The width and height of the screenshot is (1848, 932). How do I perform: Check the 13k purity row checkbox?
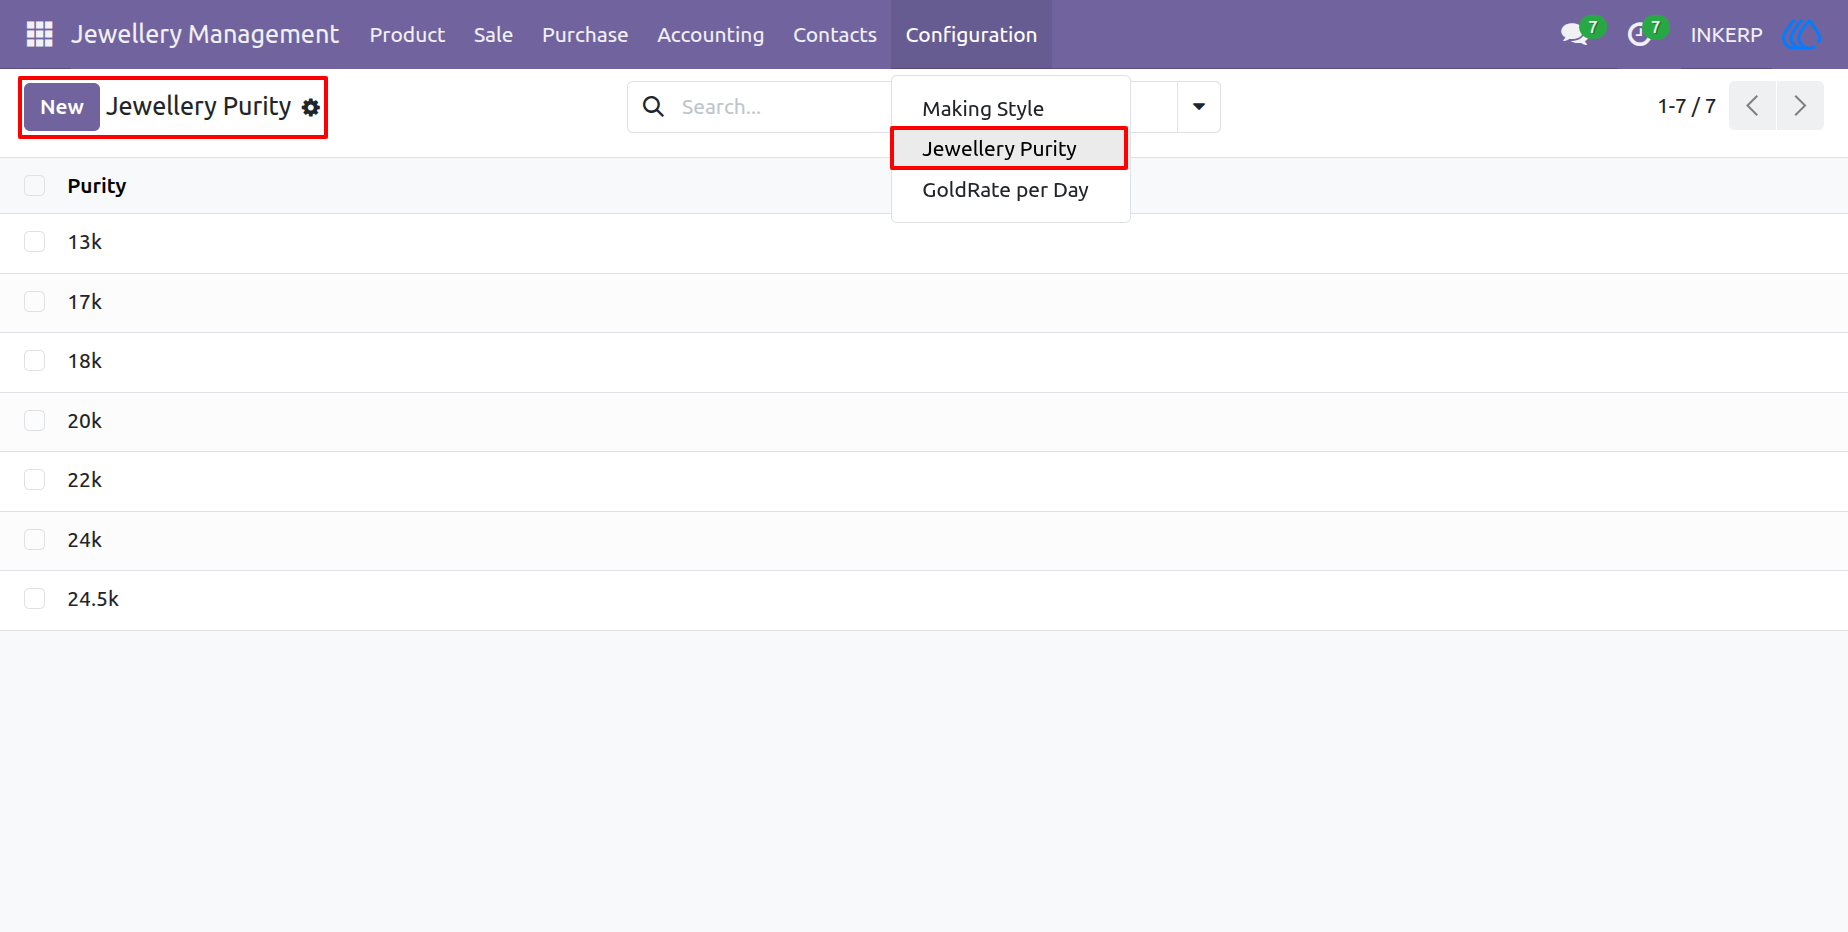click(35, 242)
